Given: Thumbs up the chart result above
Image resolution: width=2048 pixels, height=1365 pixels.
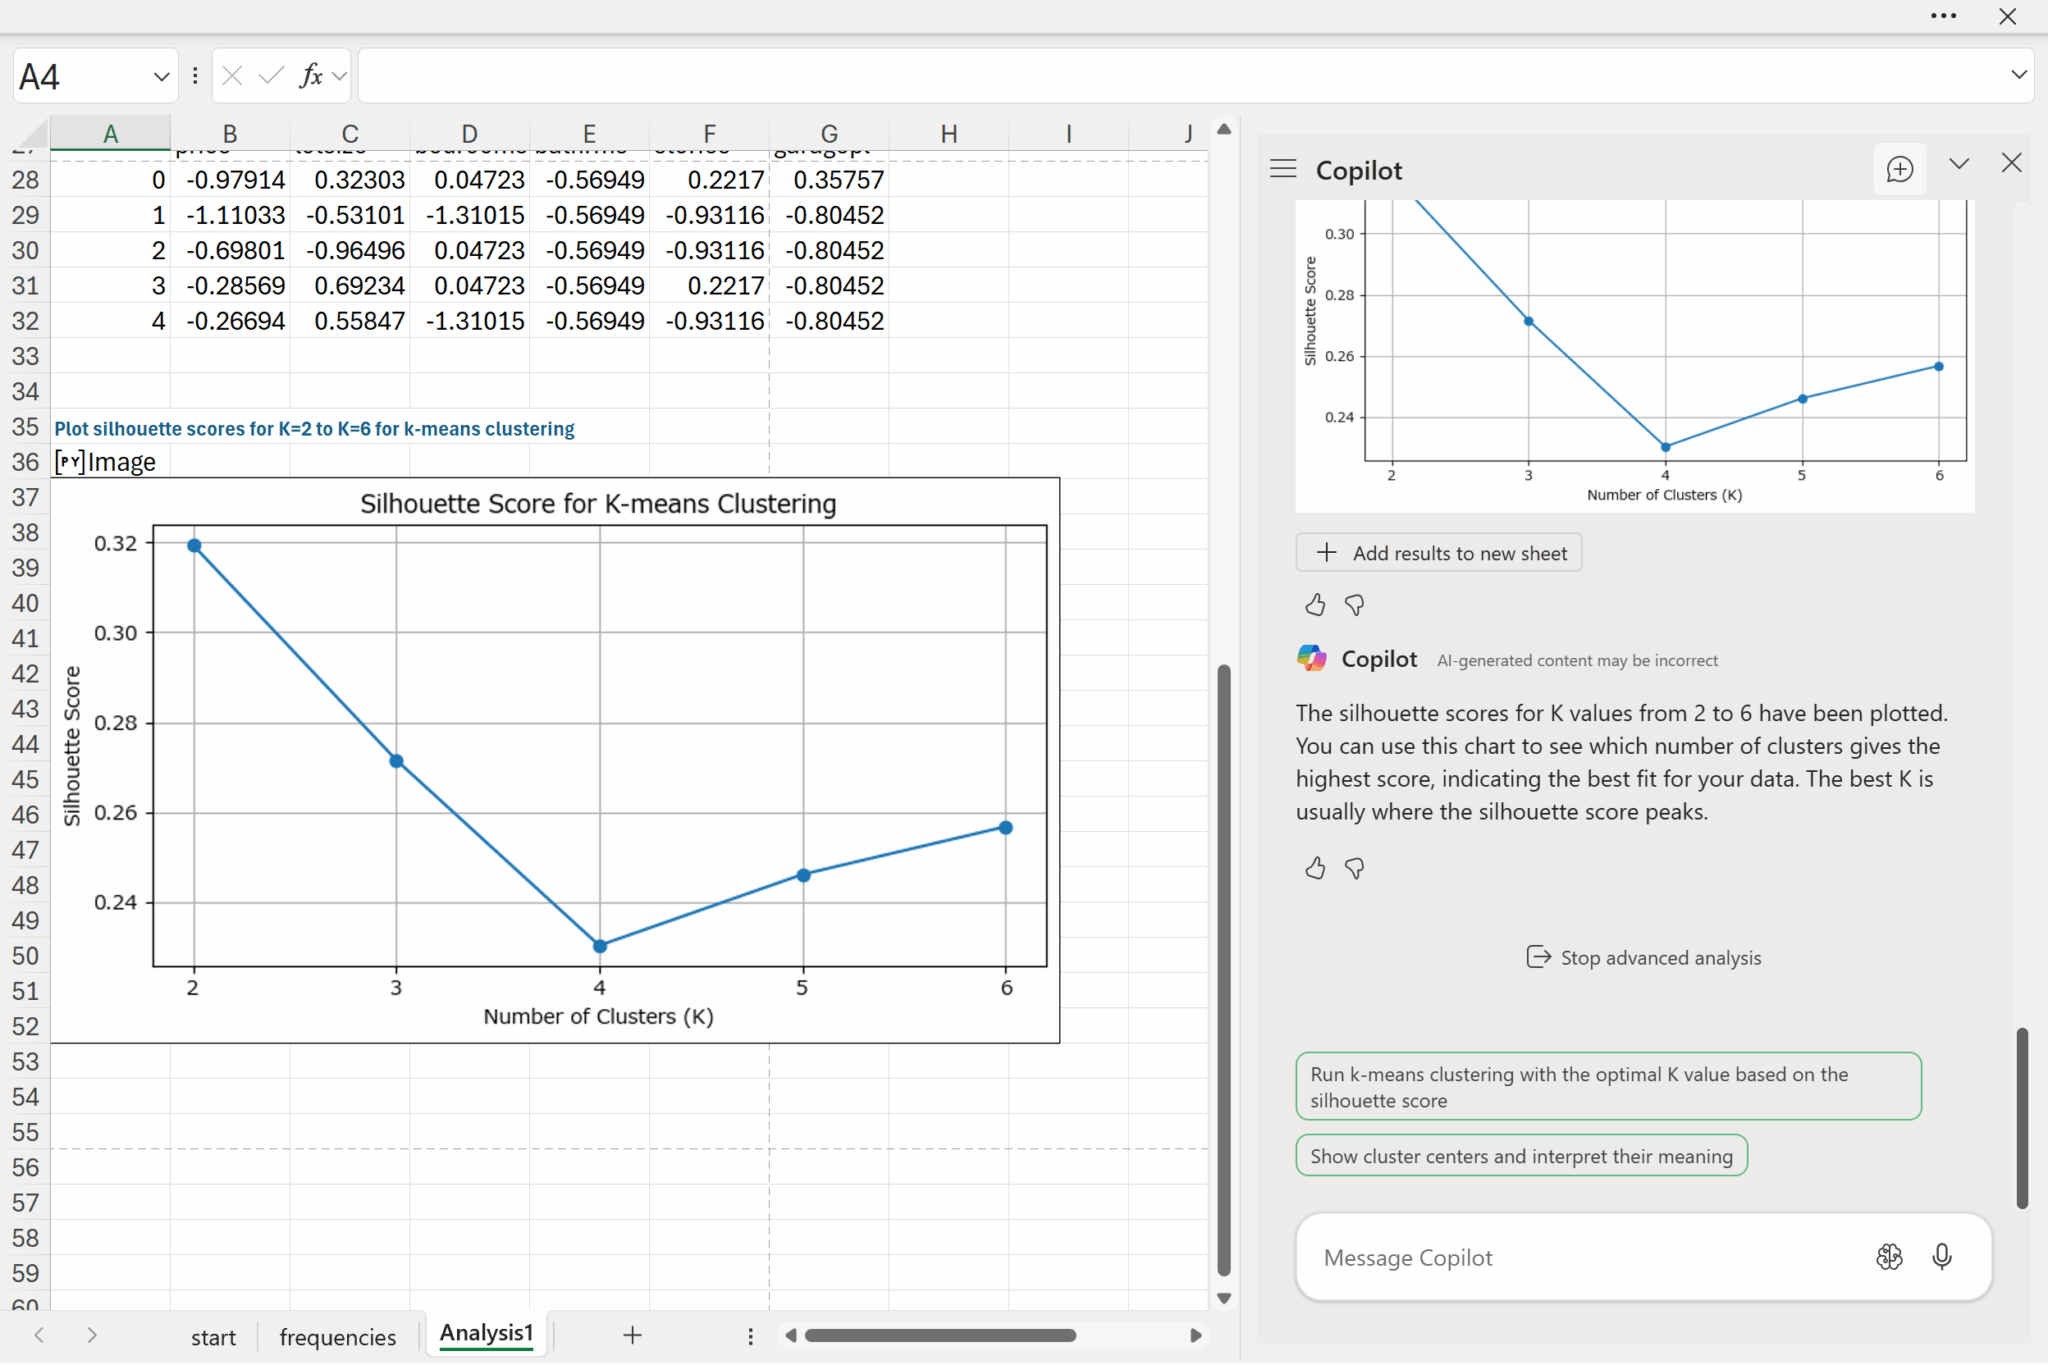Looking at the screenshot, I should 1315,605.
